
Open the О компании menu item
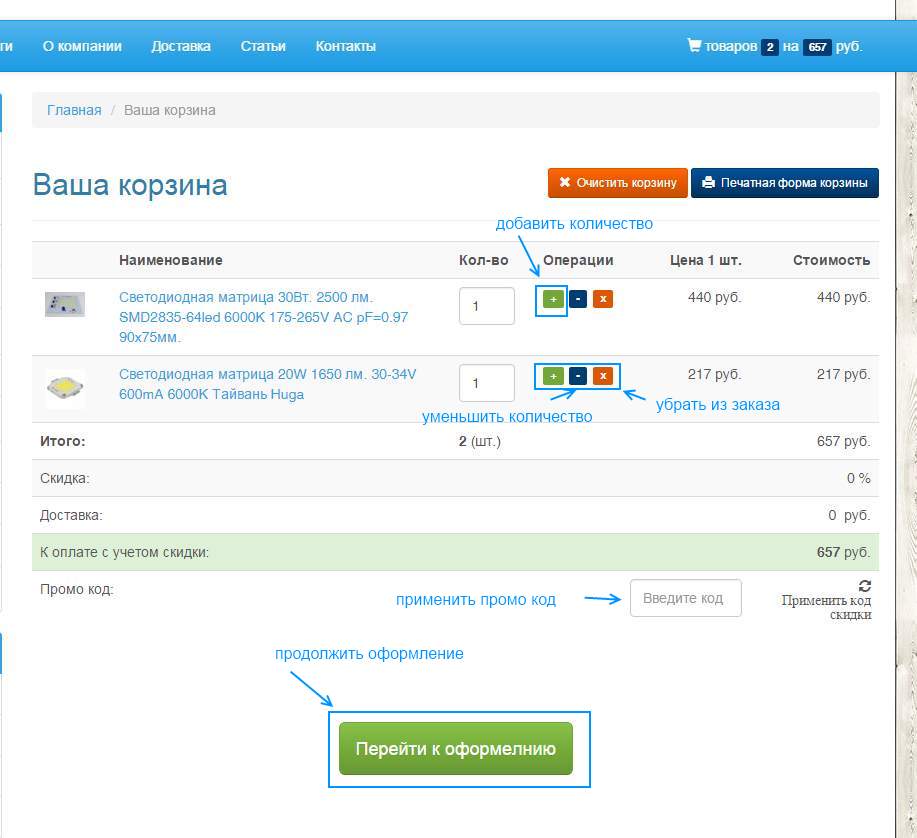point(82,46)
